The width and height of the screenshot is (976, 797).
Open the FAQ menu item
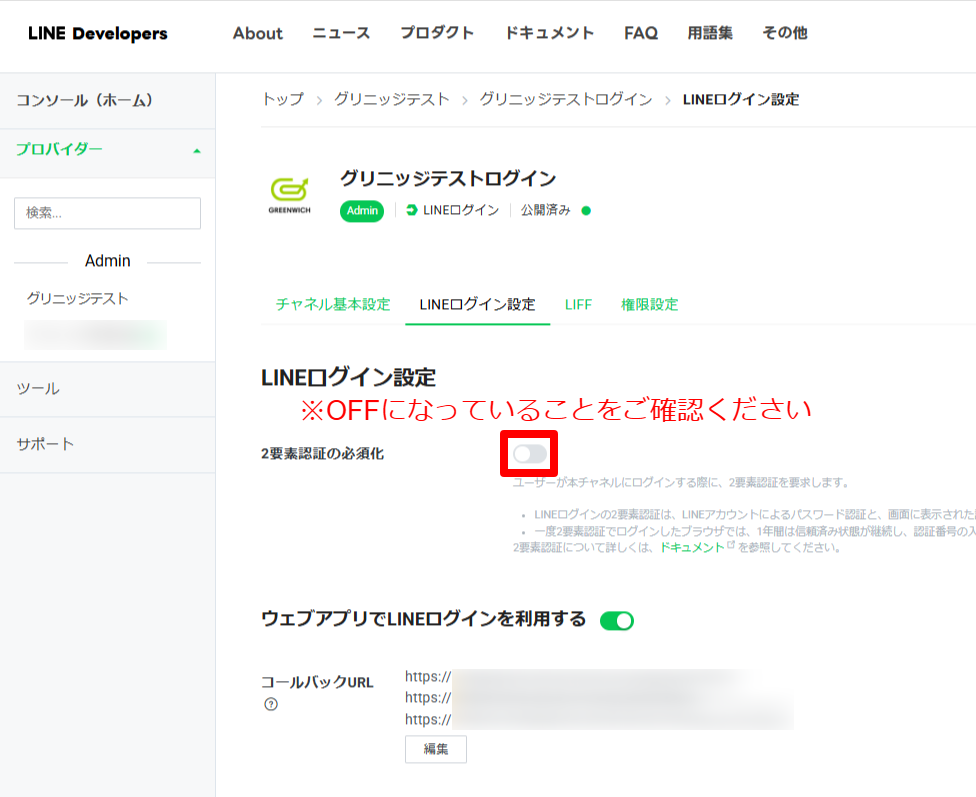tap(640, 33)
